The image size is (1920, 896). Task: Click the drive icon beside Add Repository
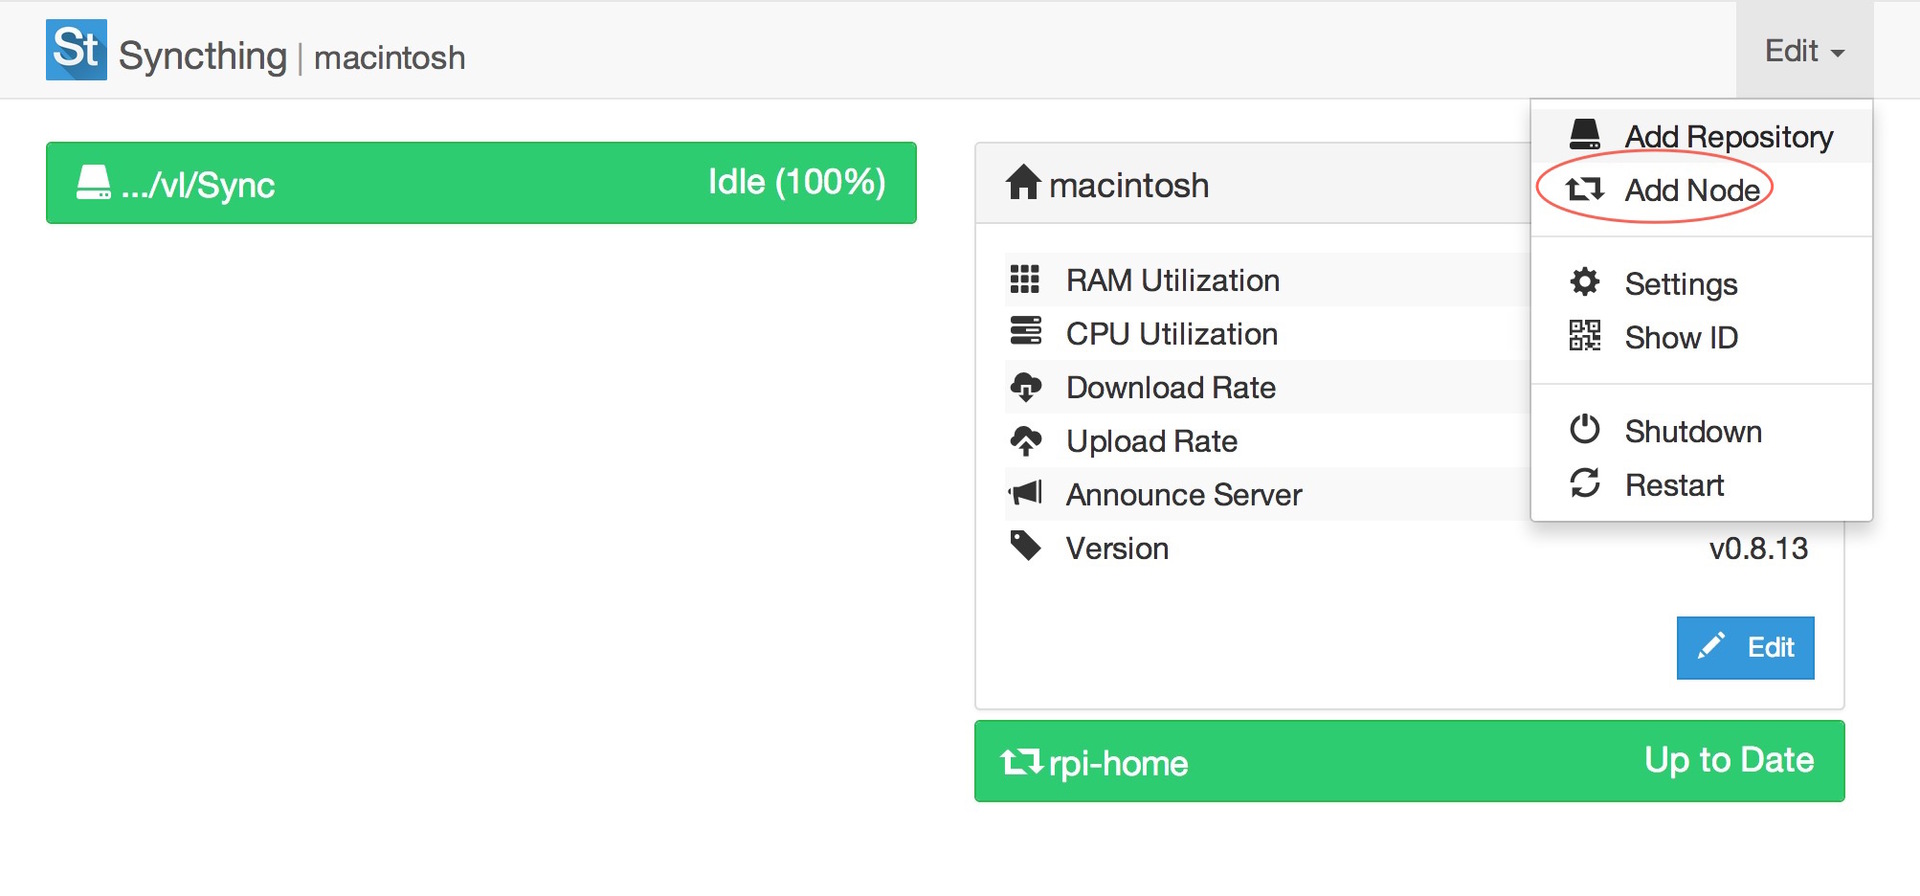coord(1585,134)
